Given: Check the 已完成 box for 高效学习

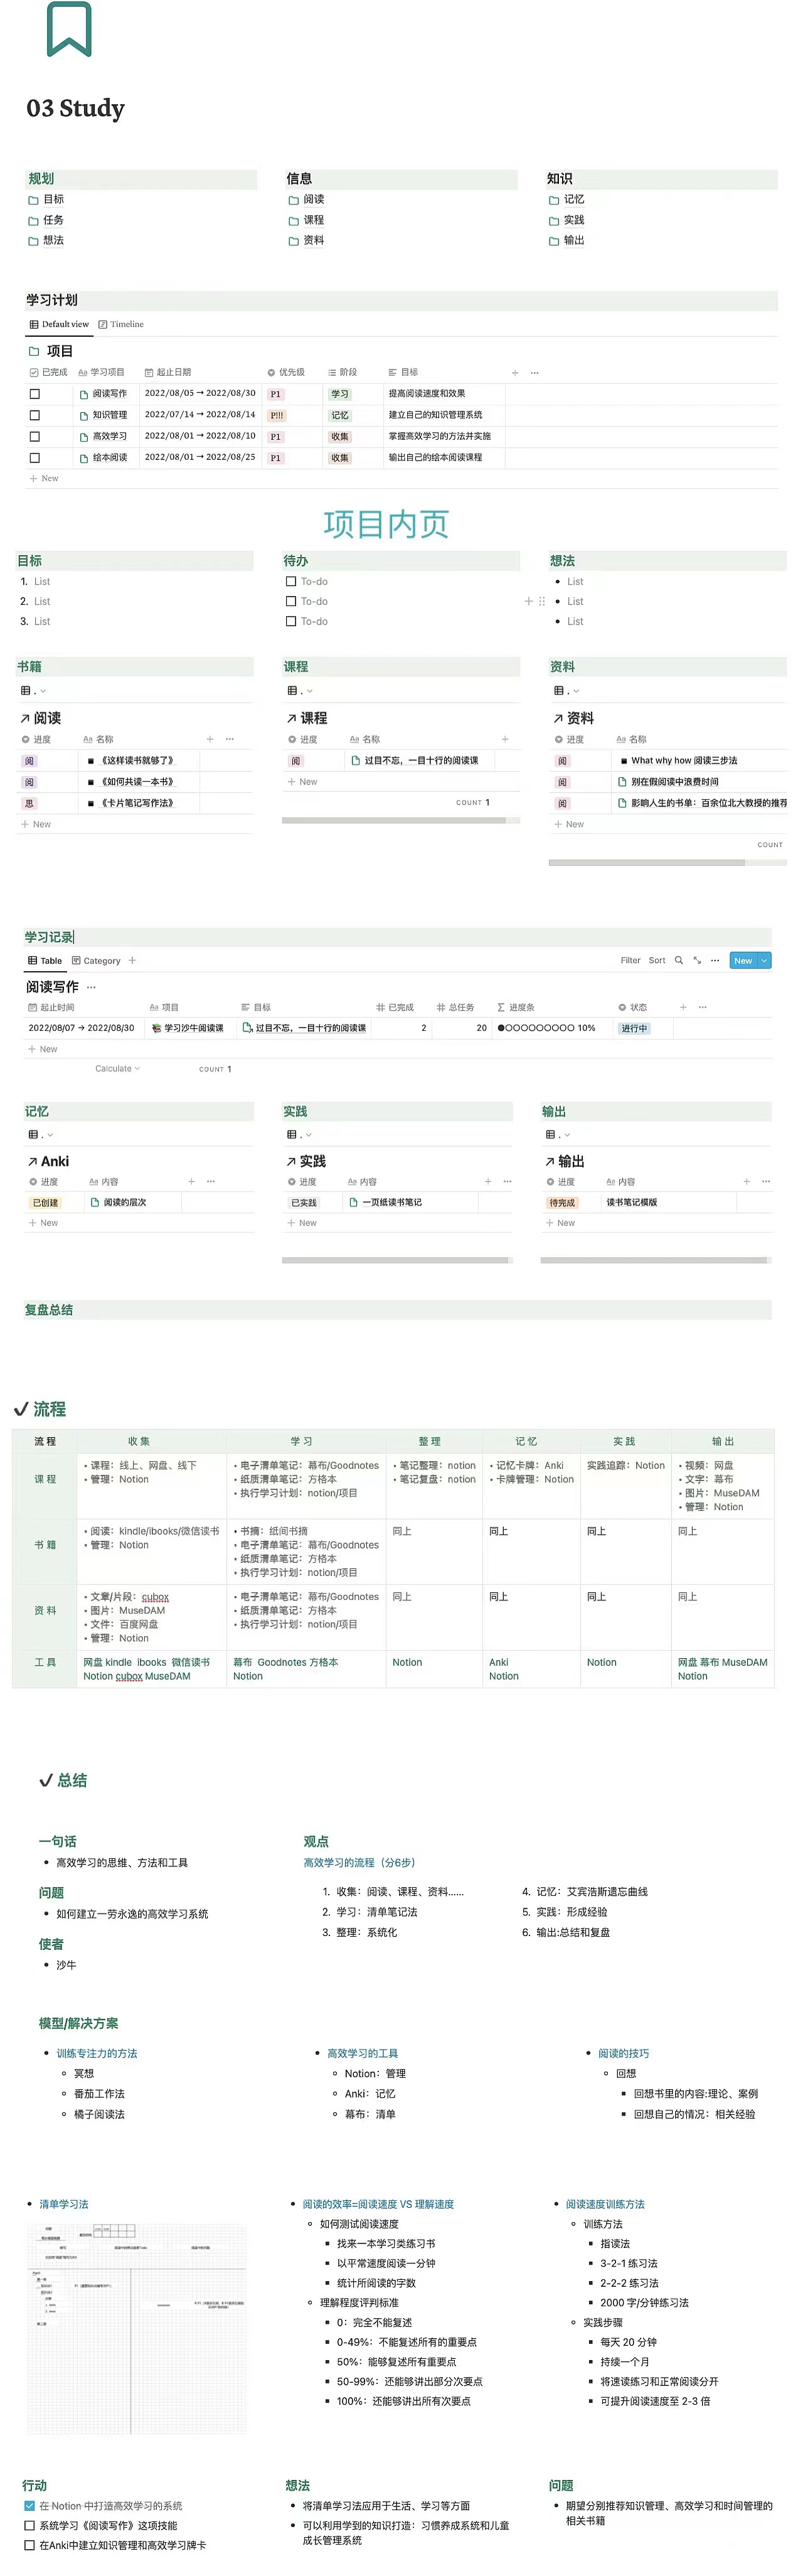Looking at the screenshot, I should (35, 436).
